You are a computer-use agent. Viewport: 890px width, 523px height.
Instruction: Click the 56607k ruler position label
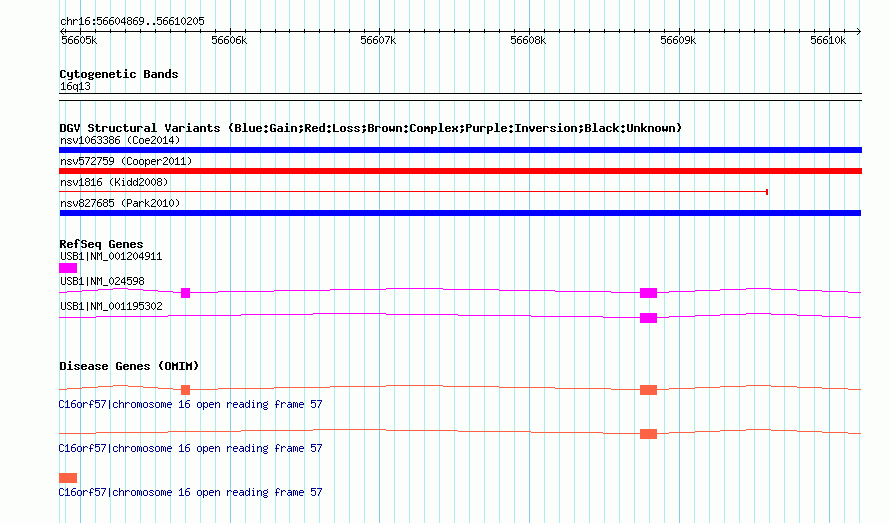tap(379, 40)
